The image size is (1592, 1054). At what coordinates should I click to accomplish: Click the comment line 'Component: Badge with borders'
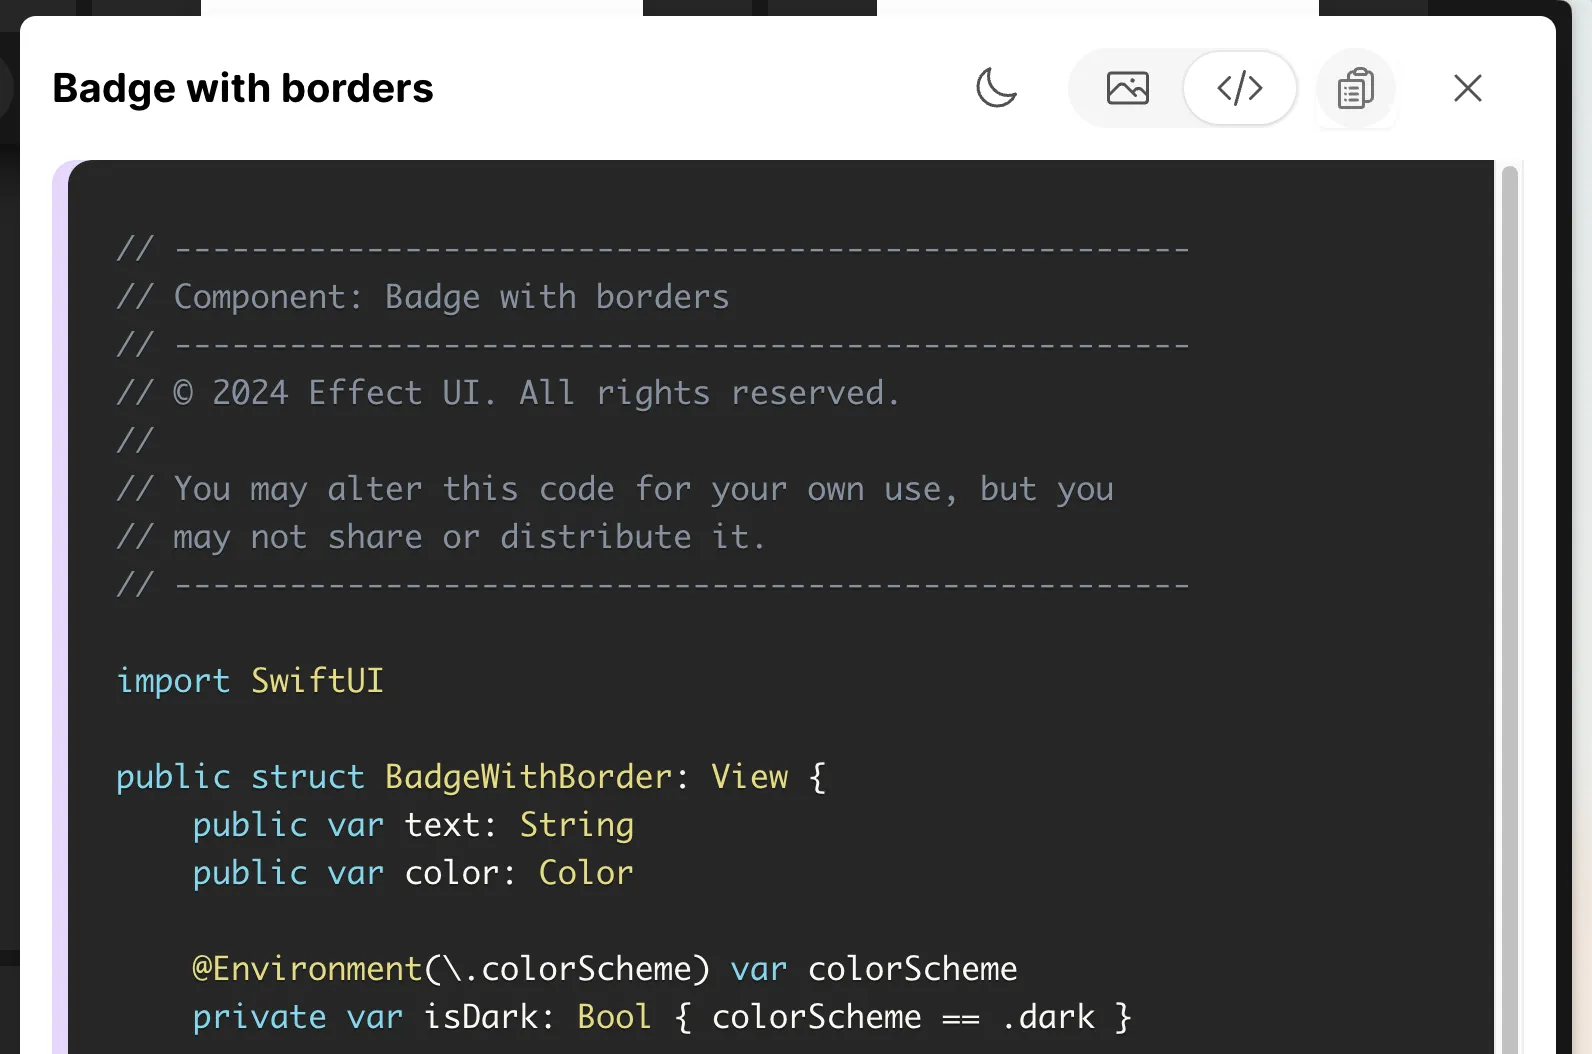click(423, 297)
